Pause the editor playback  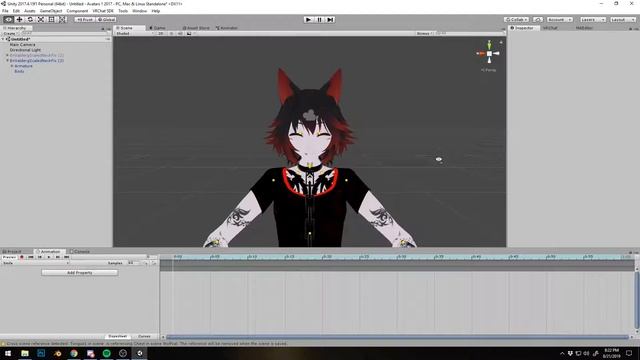[x=319, y=19]
